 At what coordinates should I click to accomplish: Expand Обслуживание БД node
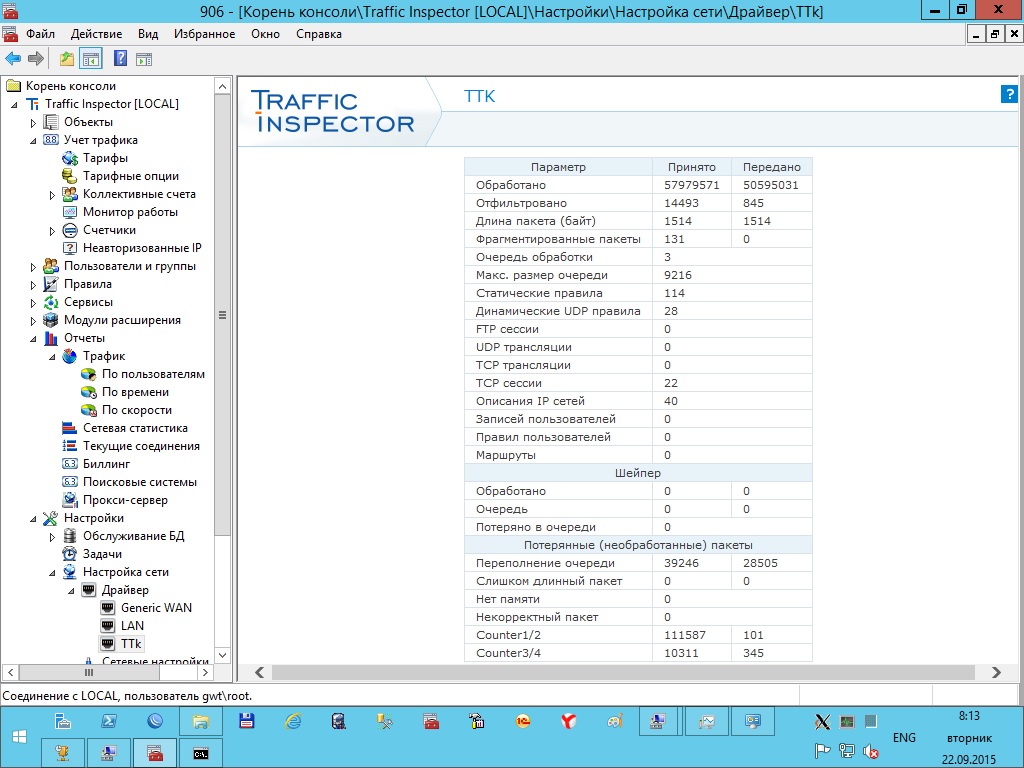(x=52, y=536)
